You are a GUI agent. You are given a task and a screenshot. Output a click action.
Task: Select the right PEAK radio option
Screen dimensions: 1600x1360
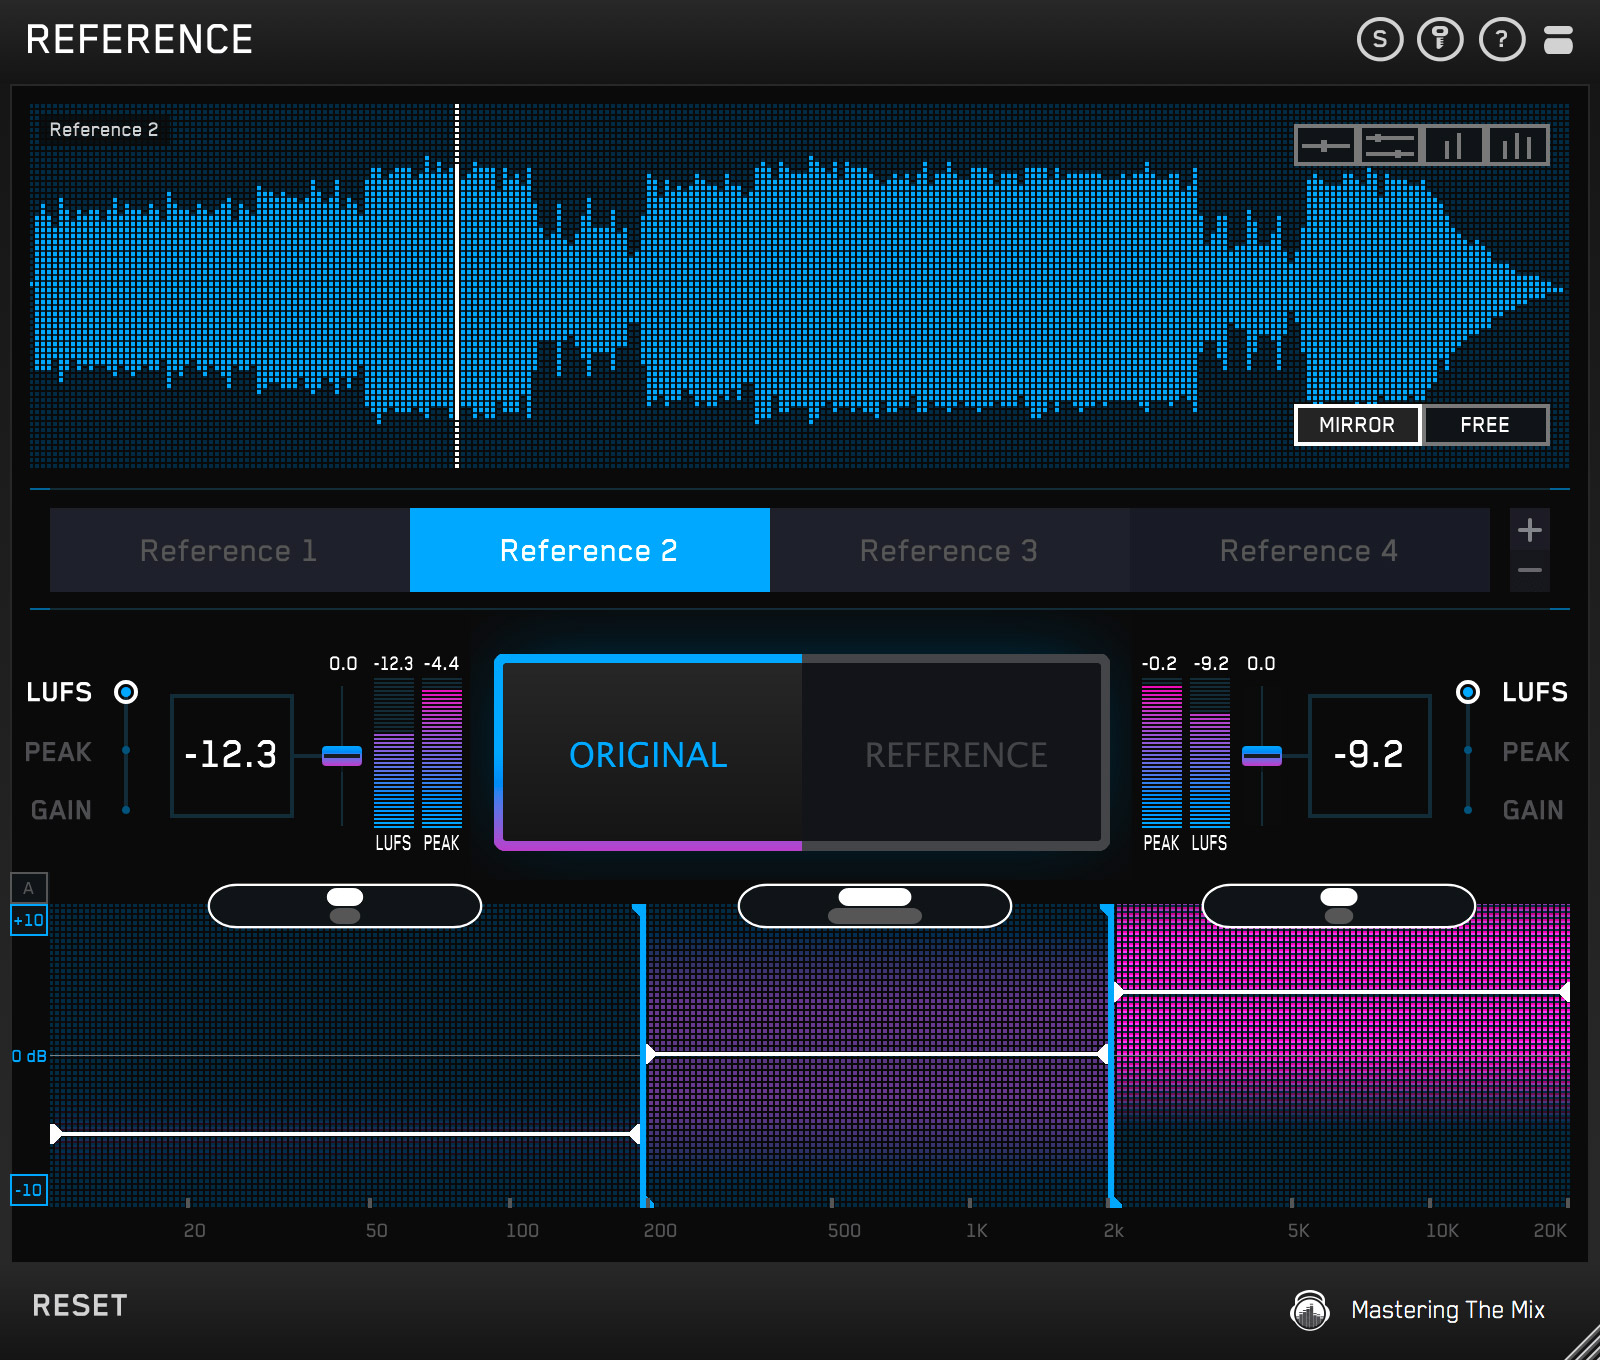coord(1467,750)
